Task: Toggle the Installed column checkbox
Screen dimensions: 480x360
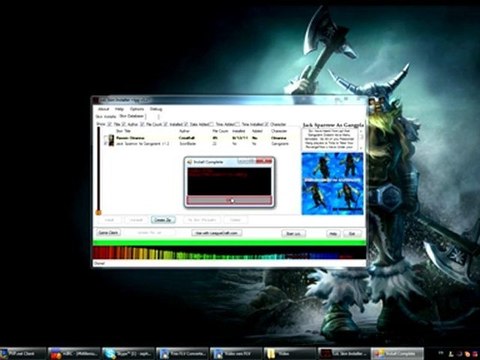Action: point(165,124)
